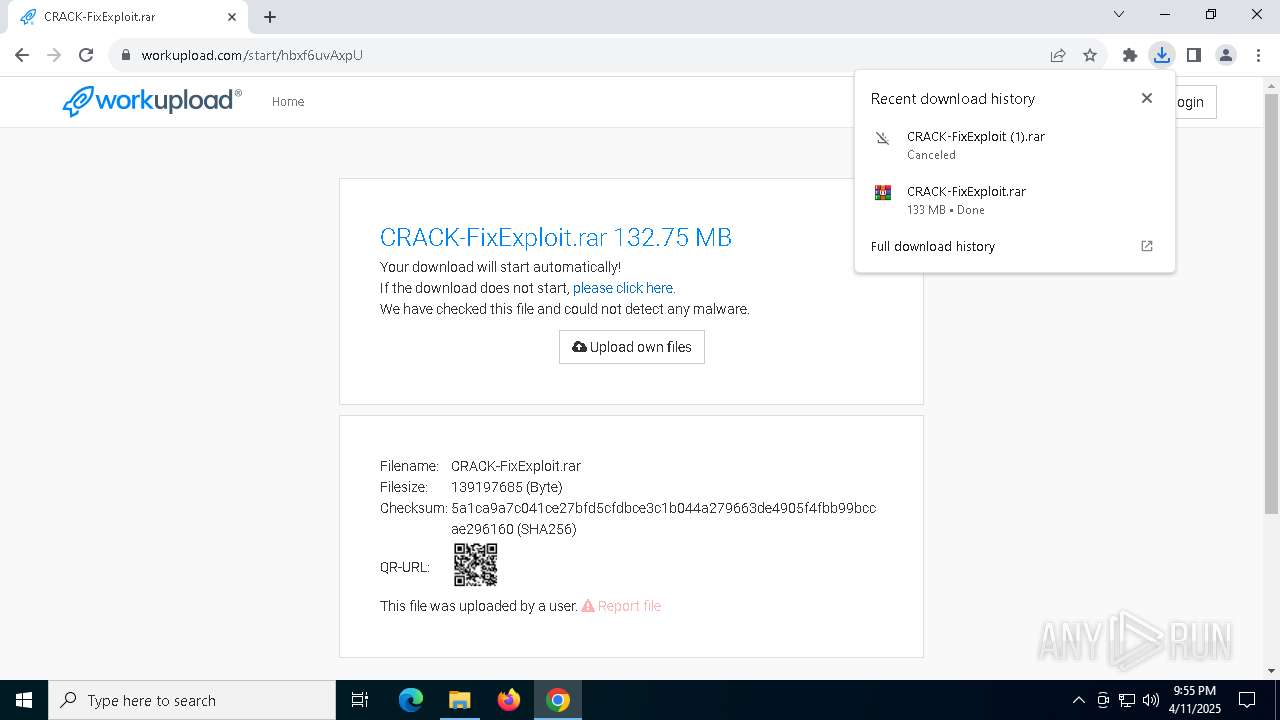Click the filesize 139197685 (Byte) text
The width and height of the screenshot is (1280, 720).
[507, 487]
